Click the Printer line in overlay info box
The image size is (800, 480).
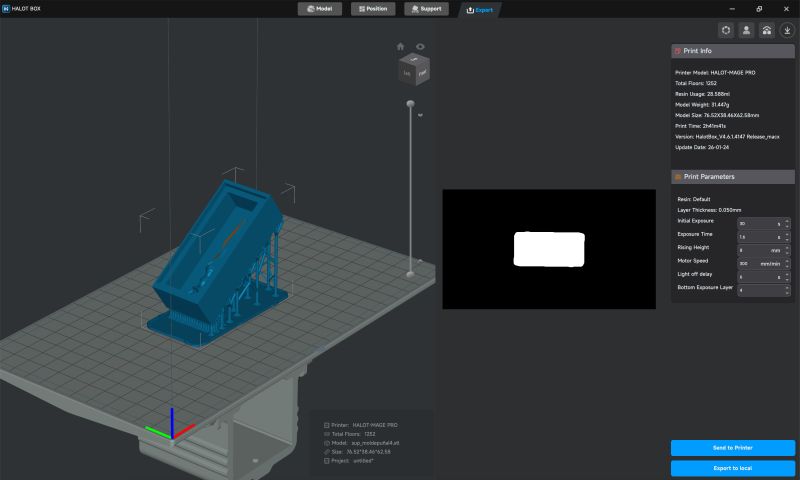point(361,425)
